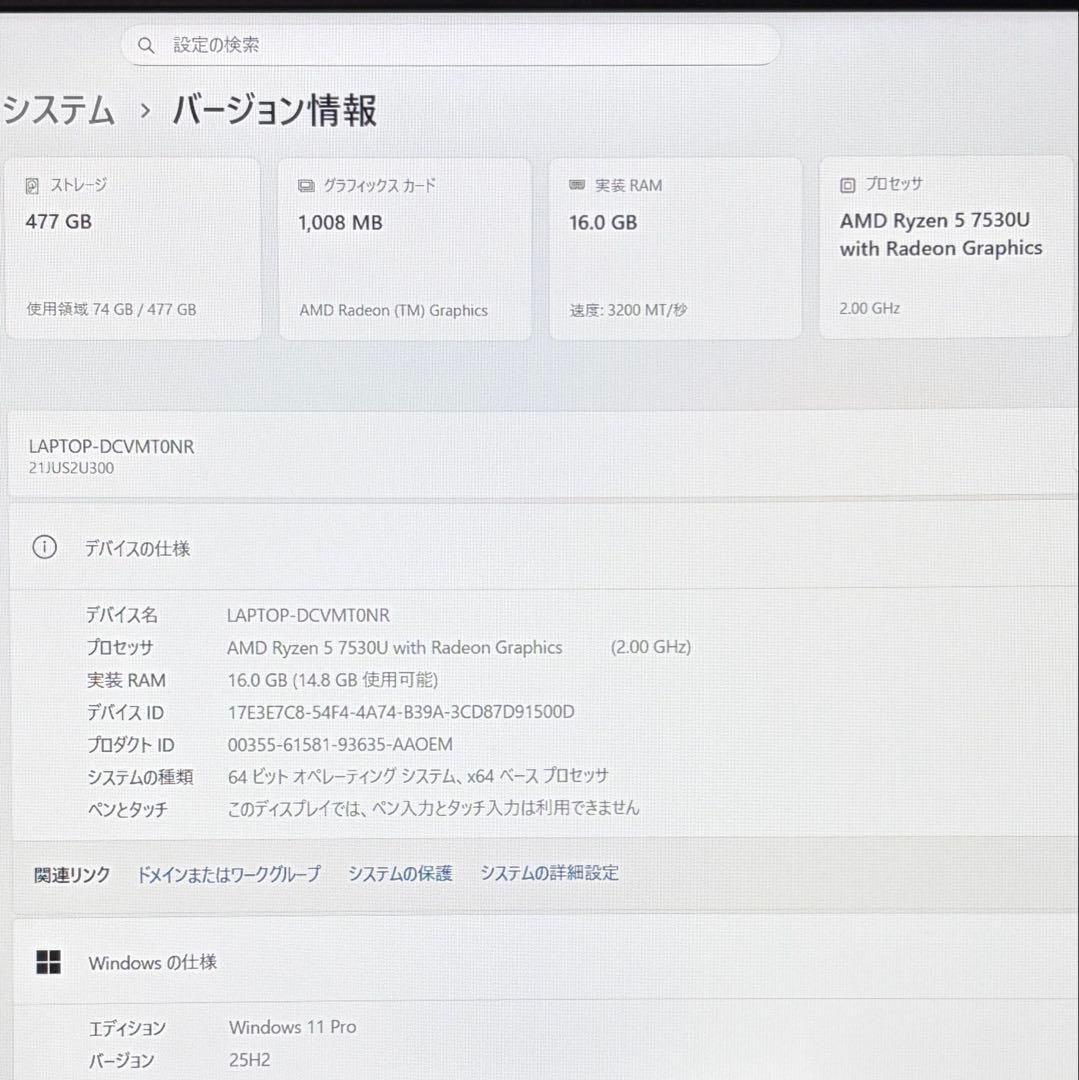Click the Windows logo beside Windows の仕様
The image size is (1079, 1080).
[x=48, y=962]
